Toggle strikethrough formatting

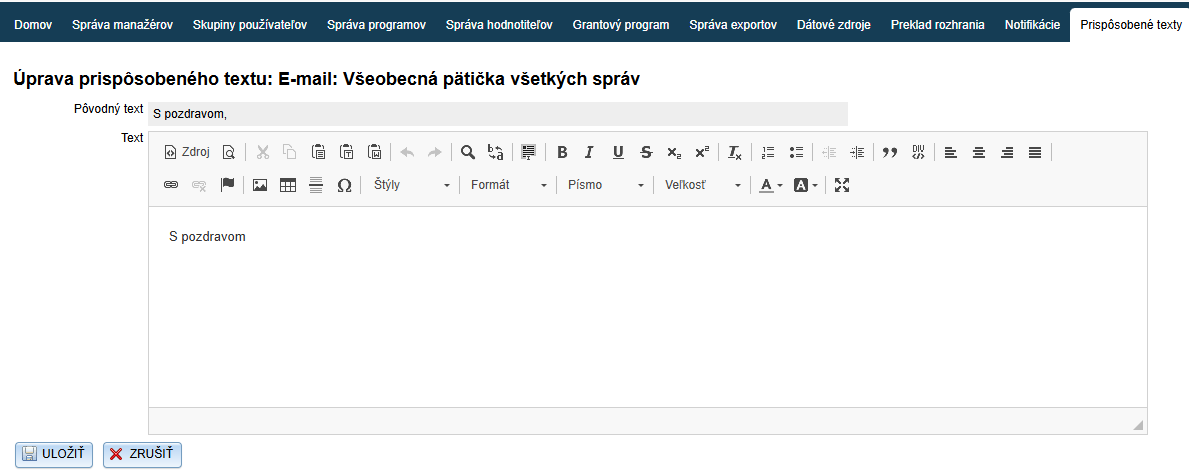(646, 152)
